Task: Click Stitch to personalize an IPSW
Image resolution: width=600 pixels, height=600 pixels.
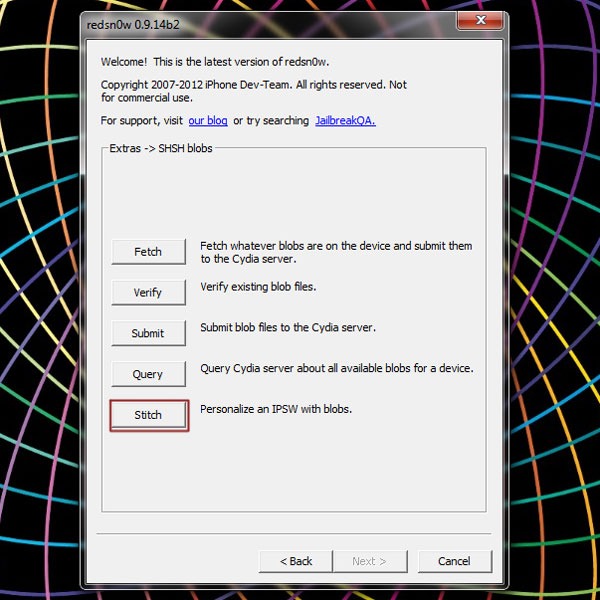Action: point(148,415)
